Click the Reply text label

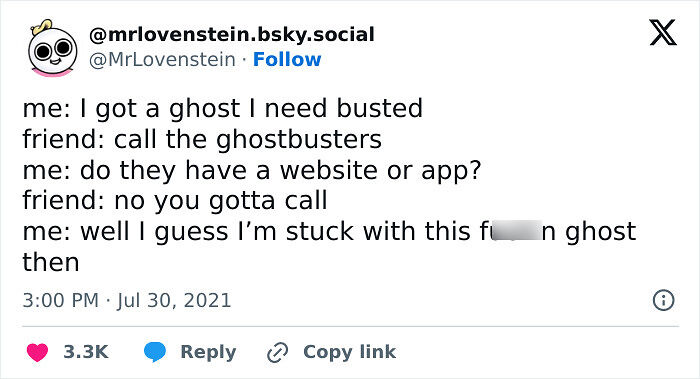(208, 352)
